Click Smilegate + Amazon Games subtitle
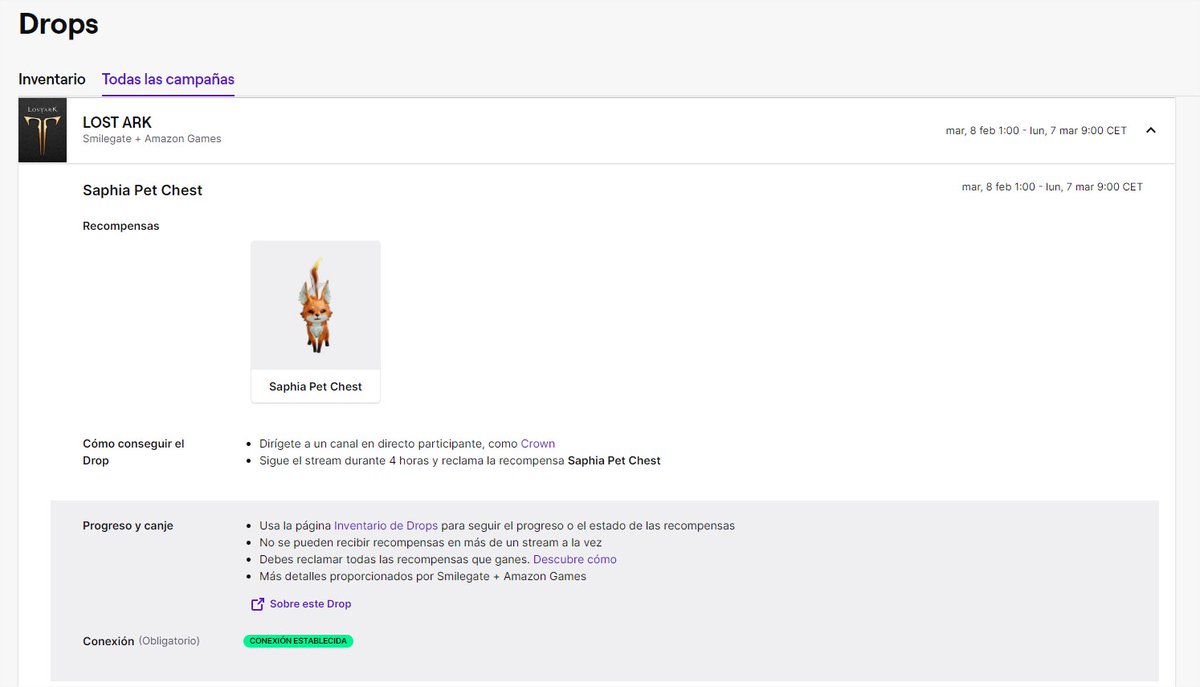 click(152, 139)
